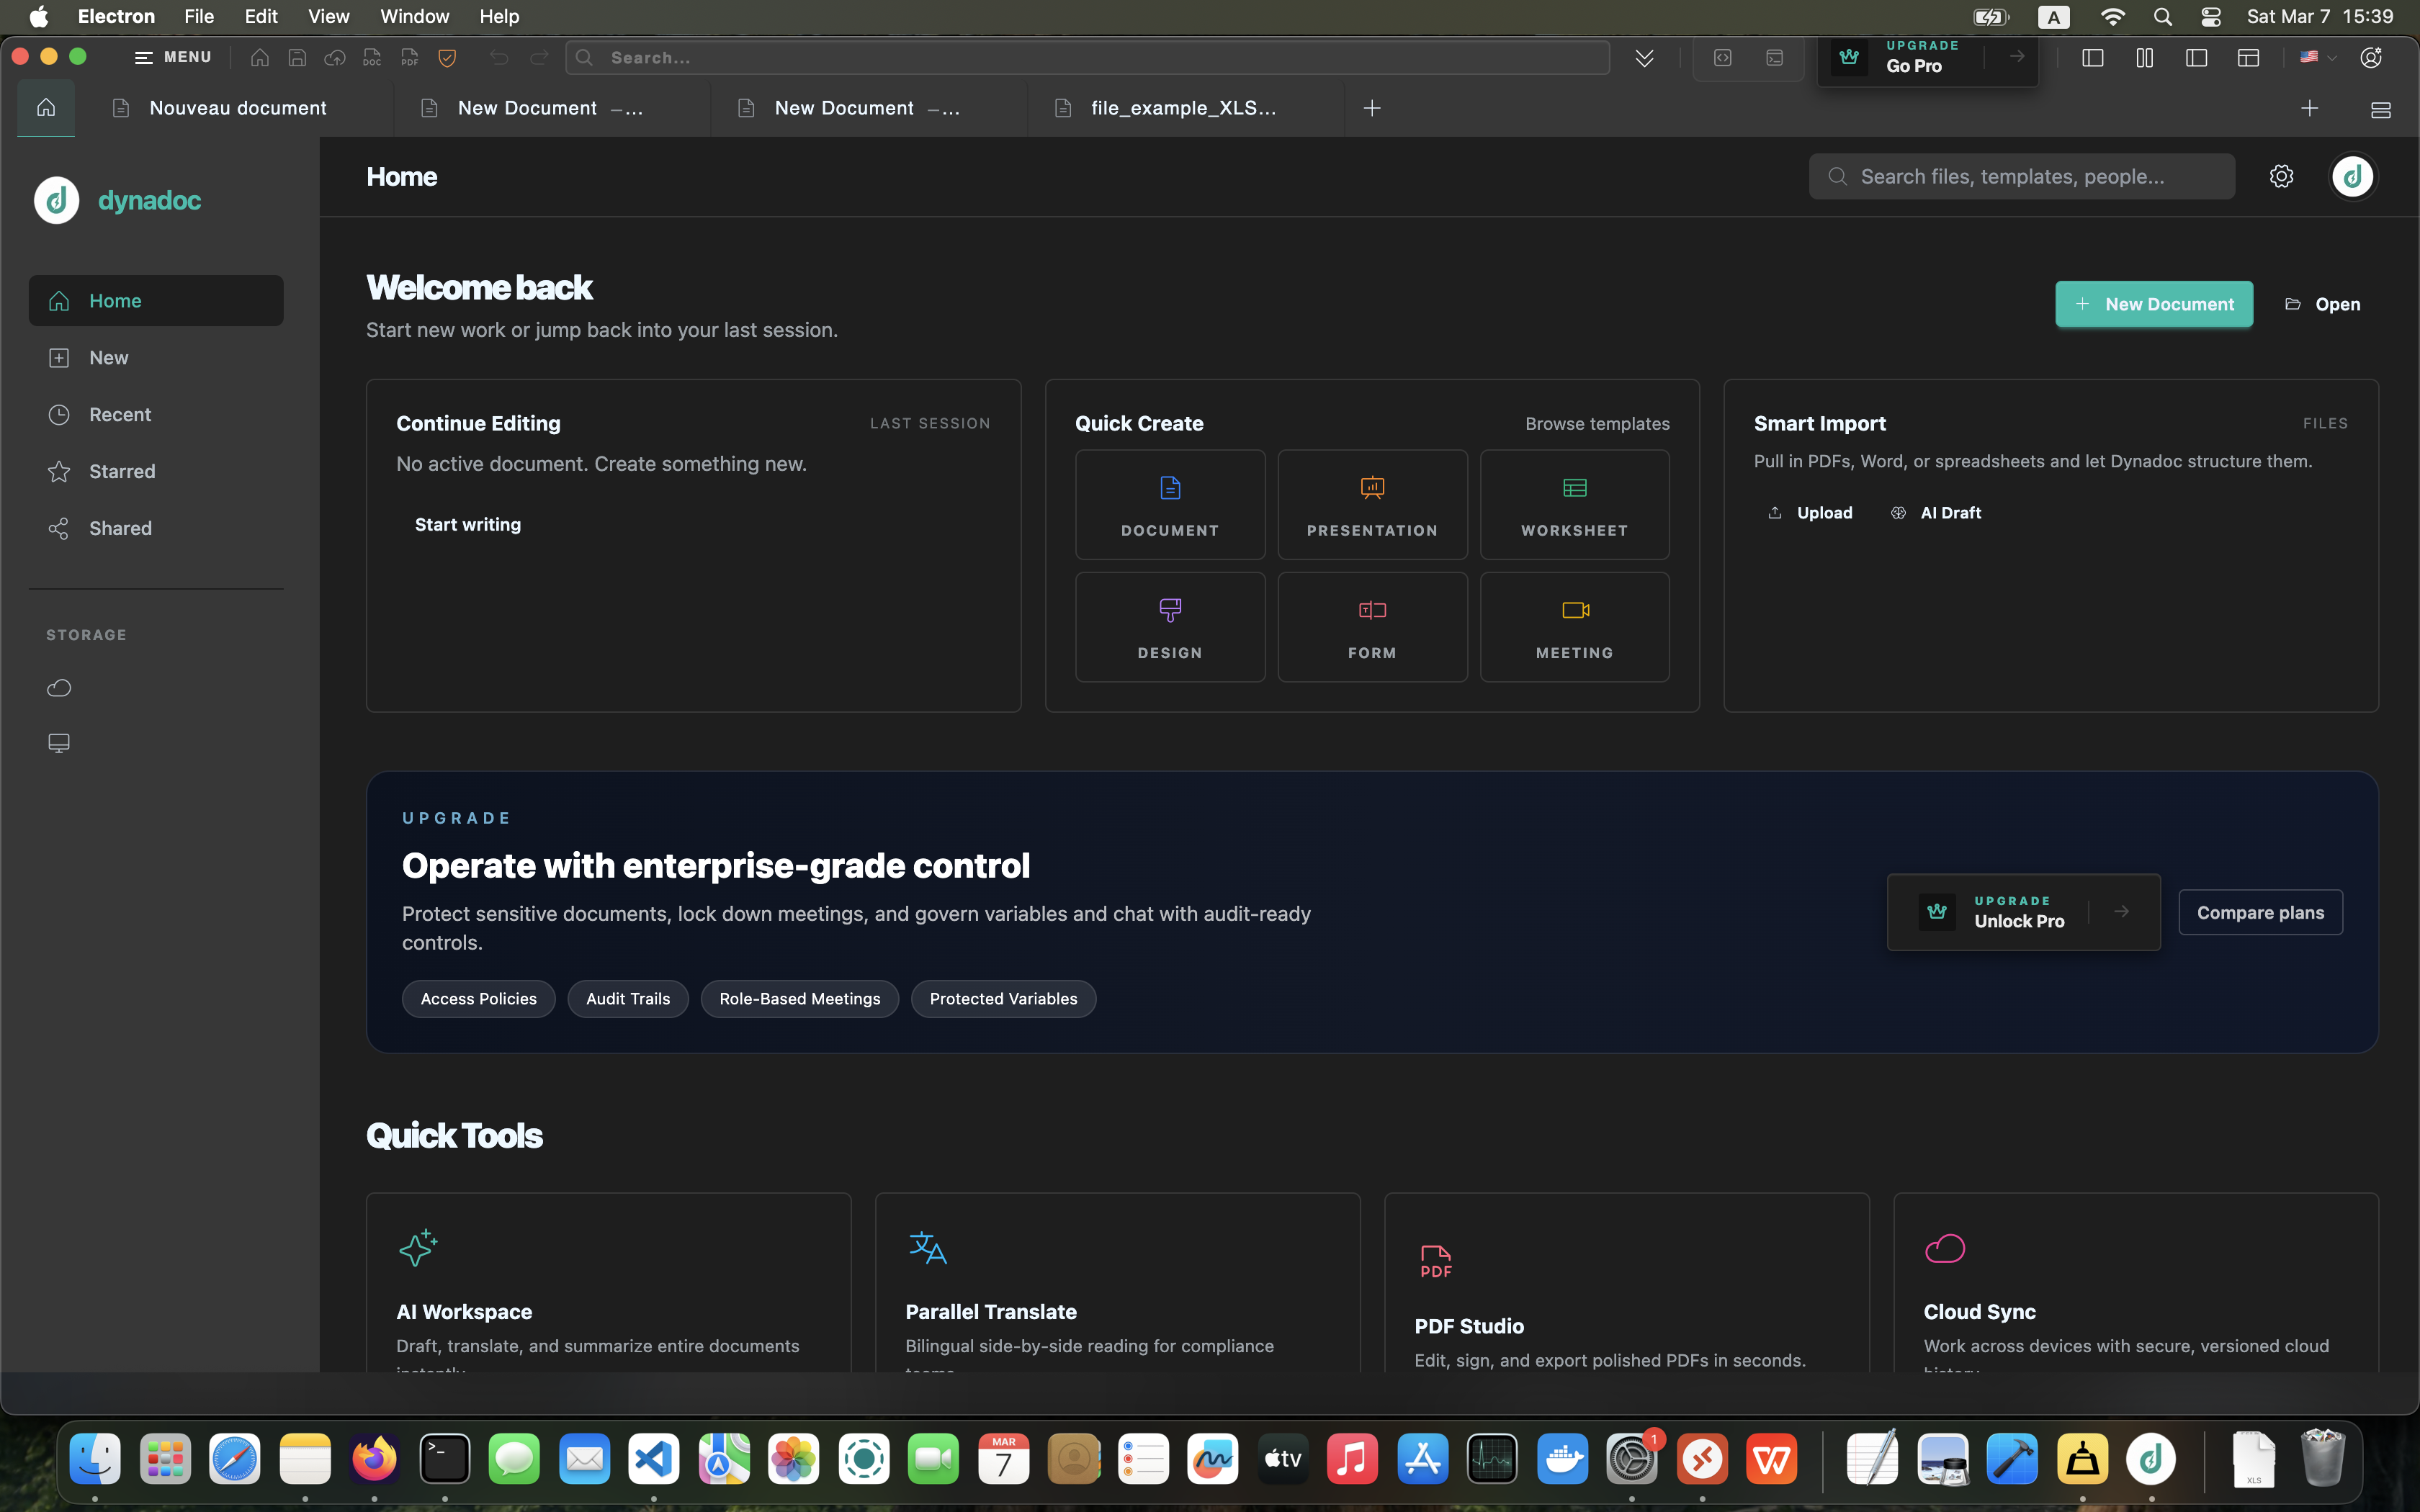Toggle the orange document protection shield
Viewport: 2420px width, 1512px height.
coord(447,57)
